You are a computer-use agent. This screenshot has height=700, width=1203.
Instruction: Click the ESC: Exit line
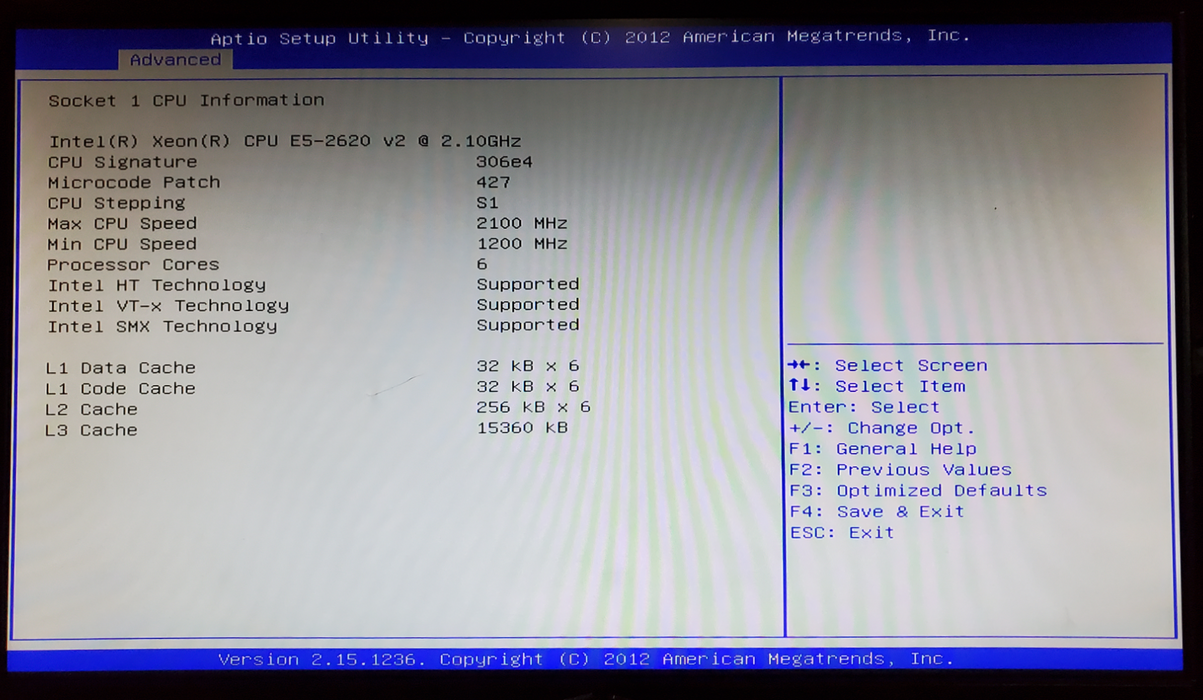842,533
